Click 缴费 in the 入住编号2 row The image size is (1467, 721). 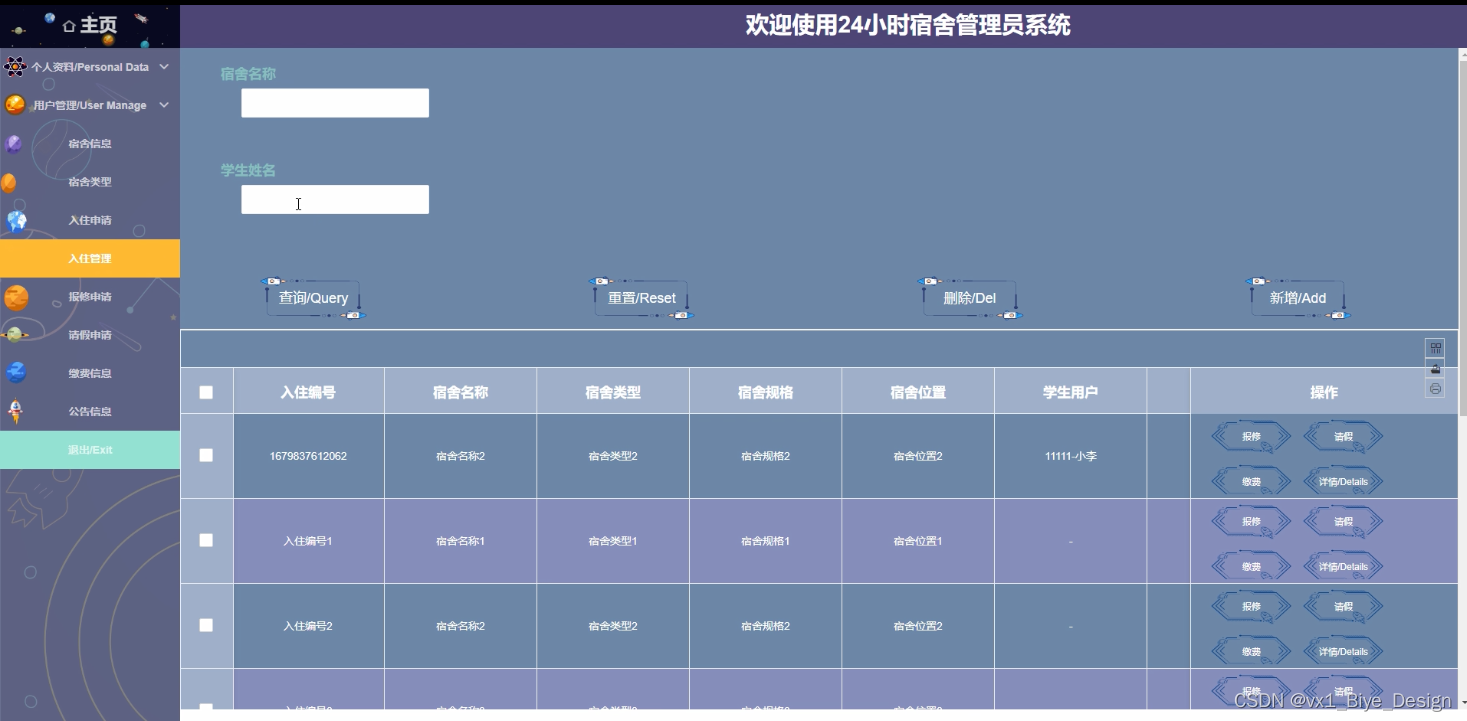click(1251, 652)
